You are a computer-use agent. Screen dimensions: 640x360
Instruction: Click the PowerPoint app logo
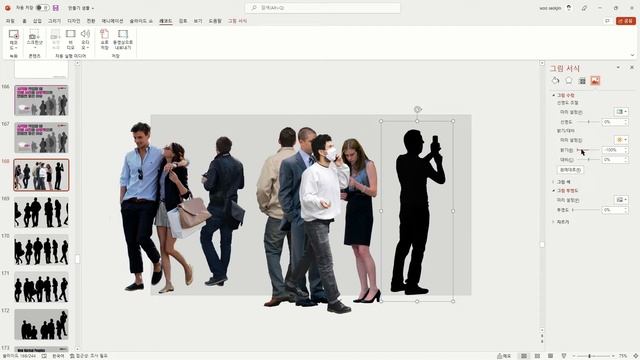coord(7,8)
